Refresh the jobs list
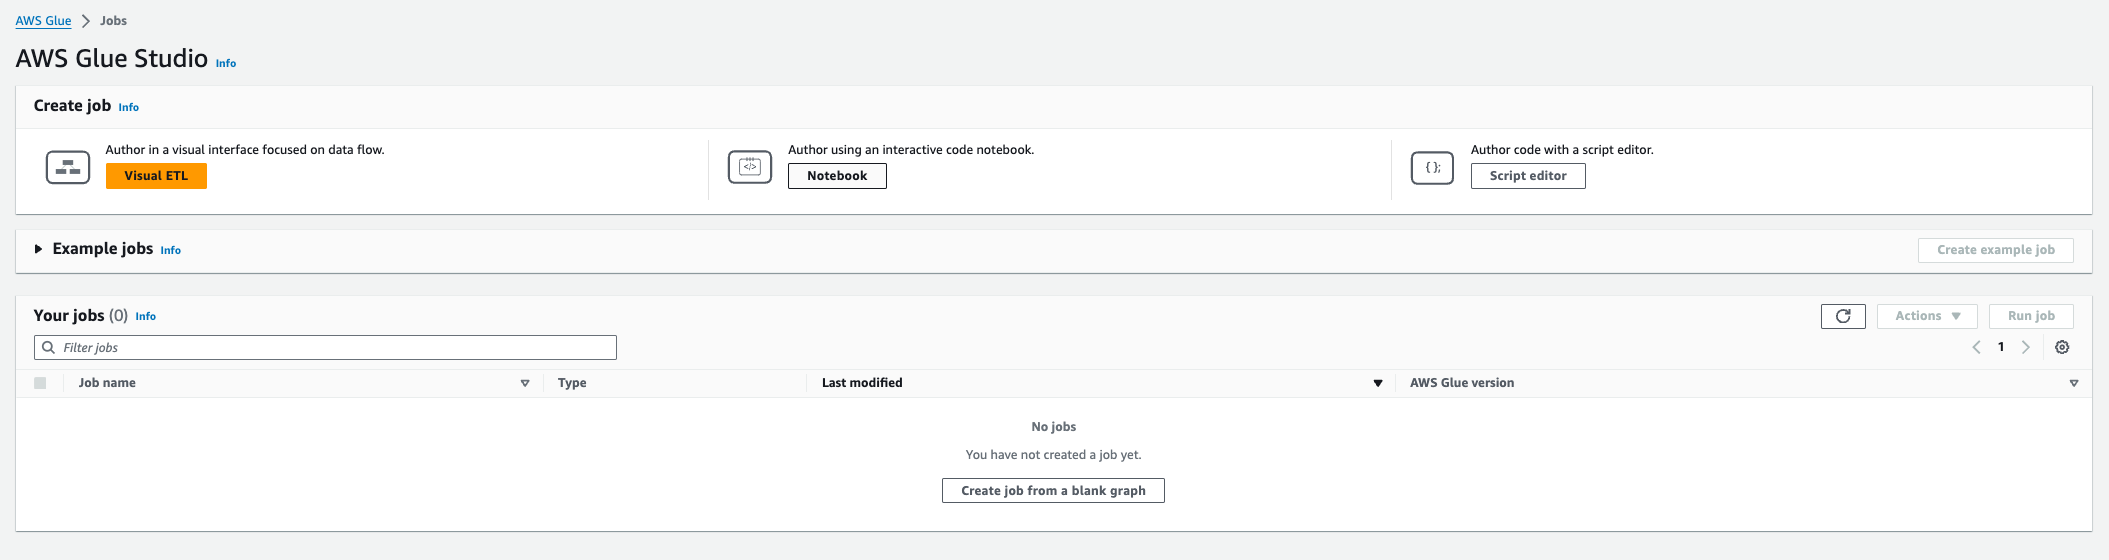This screenshot has width=2109, height=560. (x=1843, y=316)
